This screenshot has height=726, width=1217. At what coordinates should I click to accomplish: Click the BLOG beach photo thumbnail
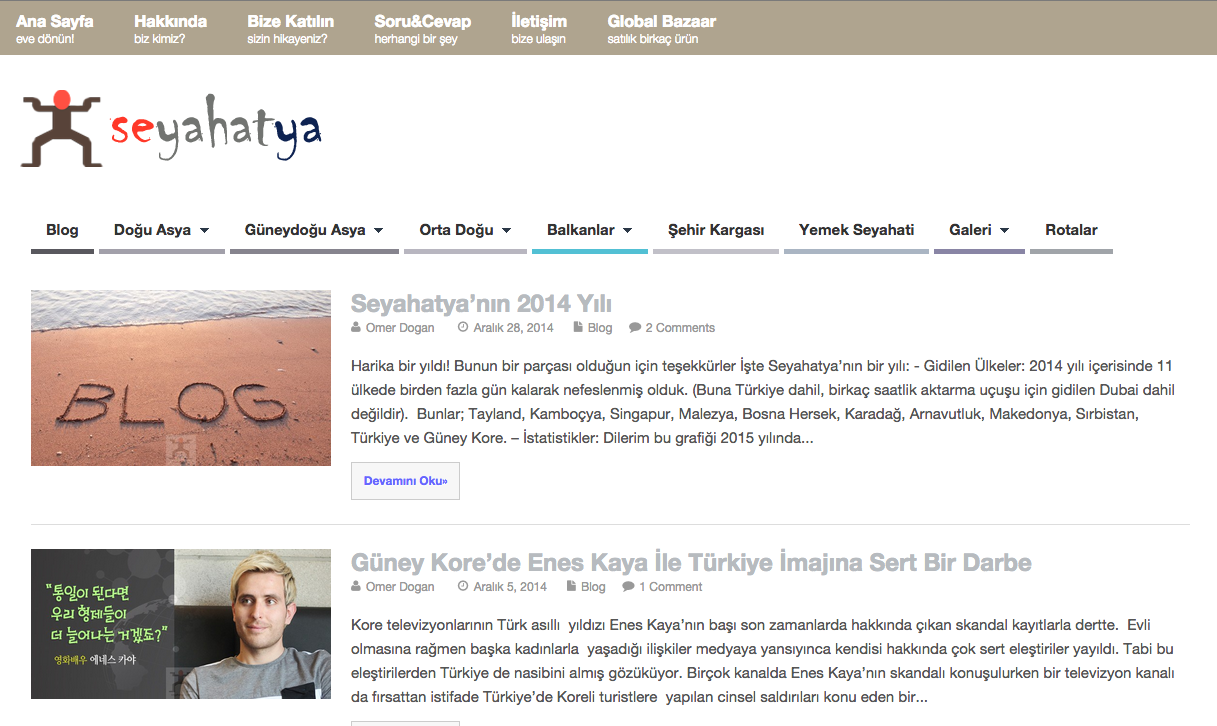point(180,377)
